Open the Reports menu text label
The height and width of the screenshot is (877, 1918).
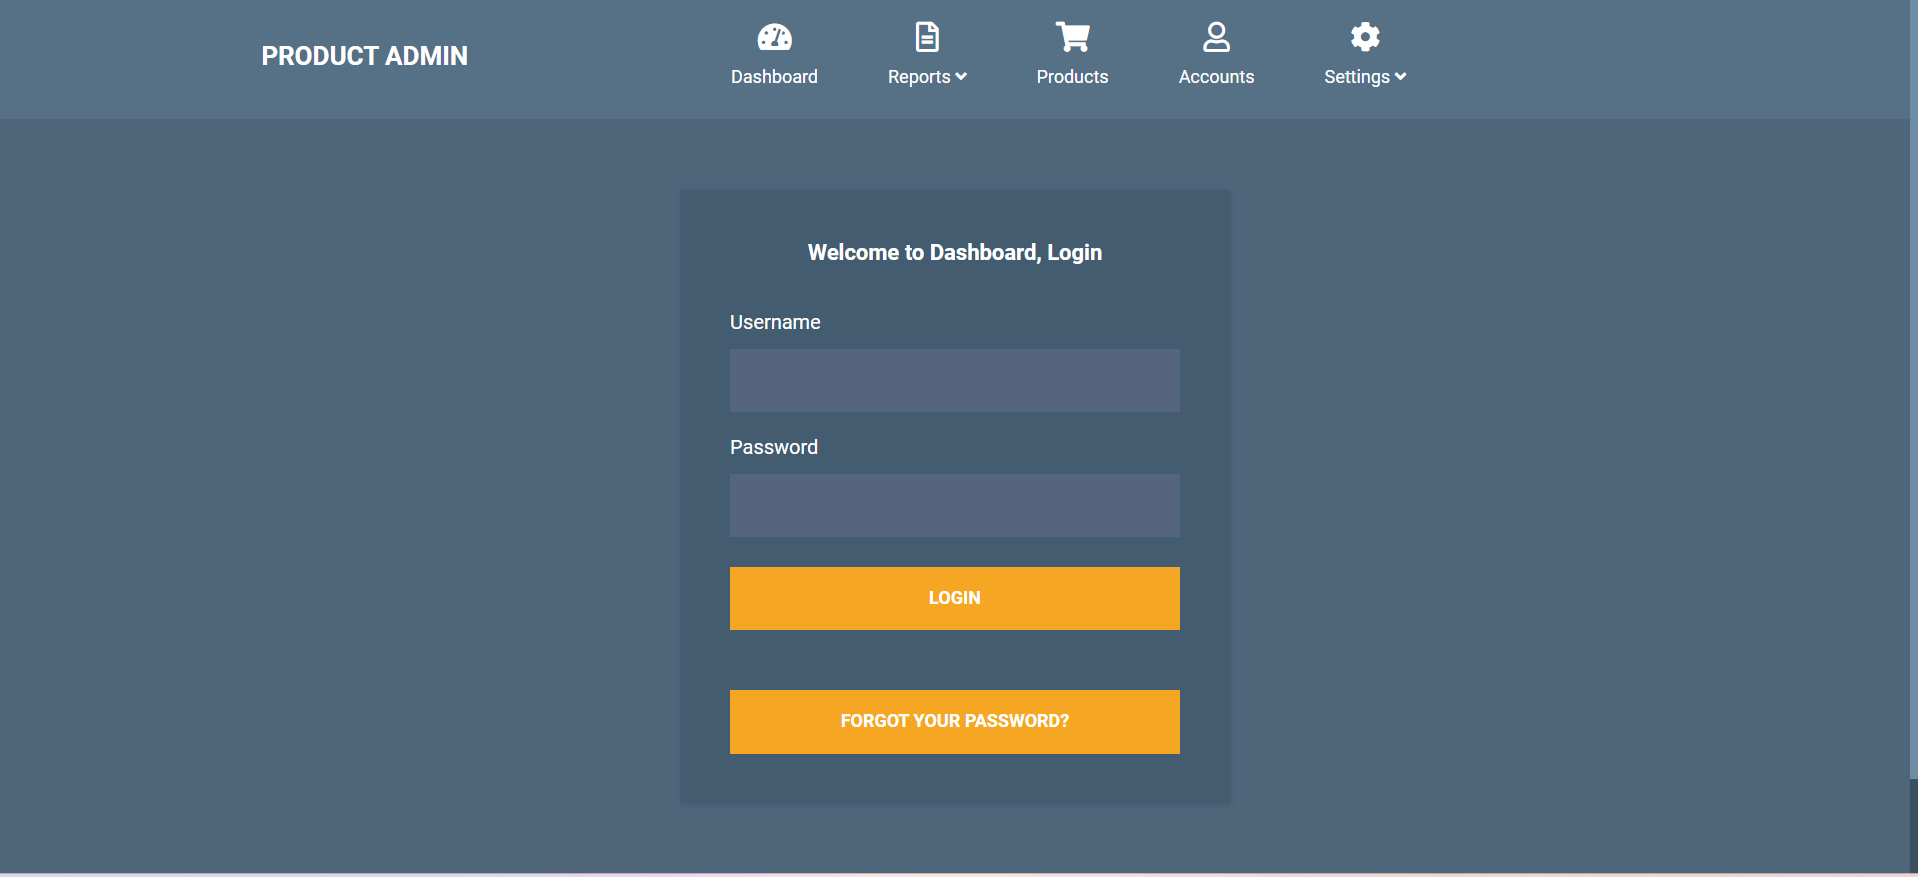point(918,77)
